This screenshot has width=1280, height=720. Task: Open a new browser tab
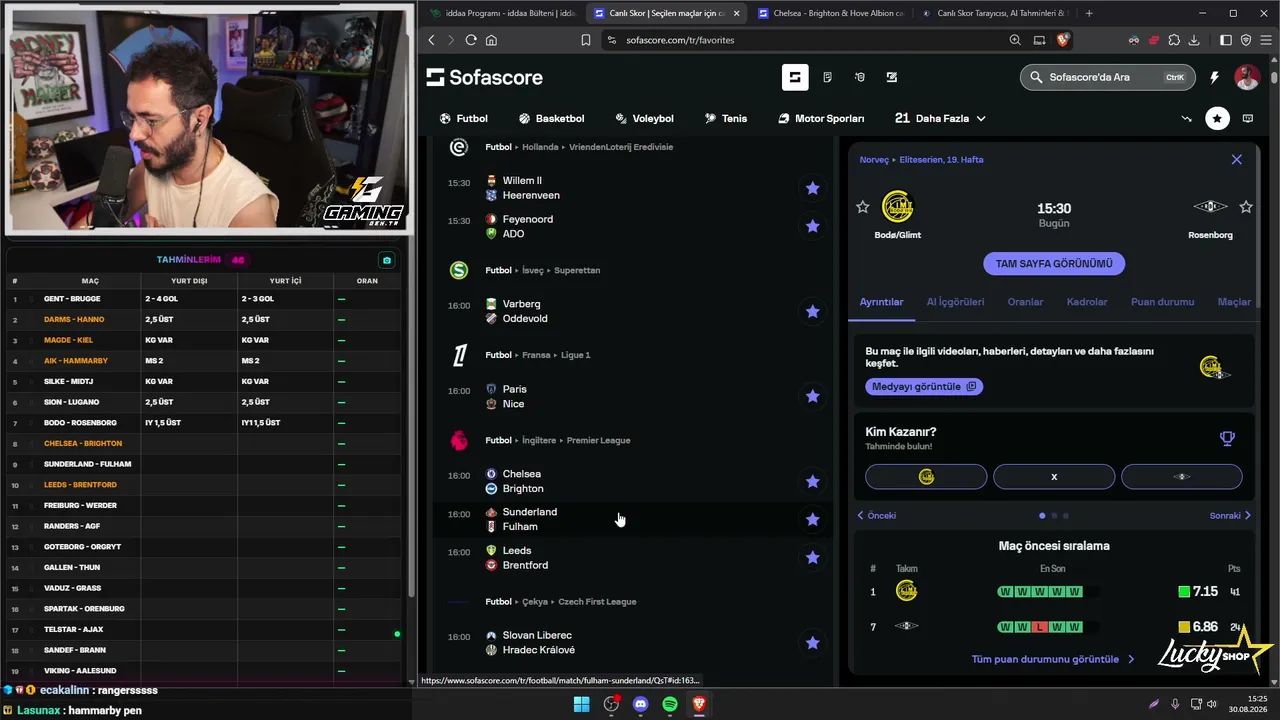(x=1089, y=13)
